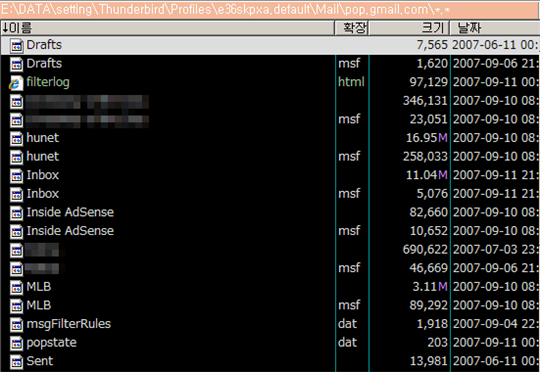The height and width of the screenshot is (372, 540).
Task: Click the icon of the 690,622 byte file
Action: 16,250
